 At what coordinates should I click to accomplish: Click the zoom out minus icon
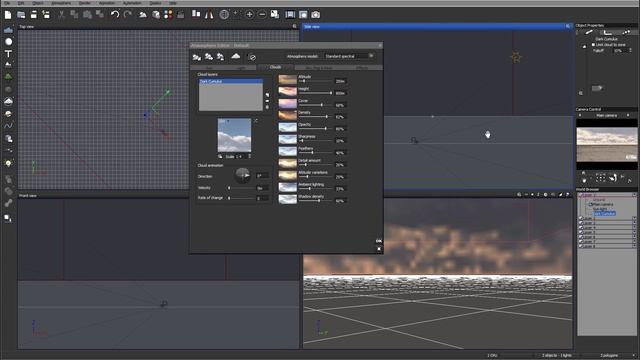click(x=262, y=15)
